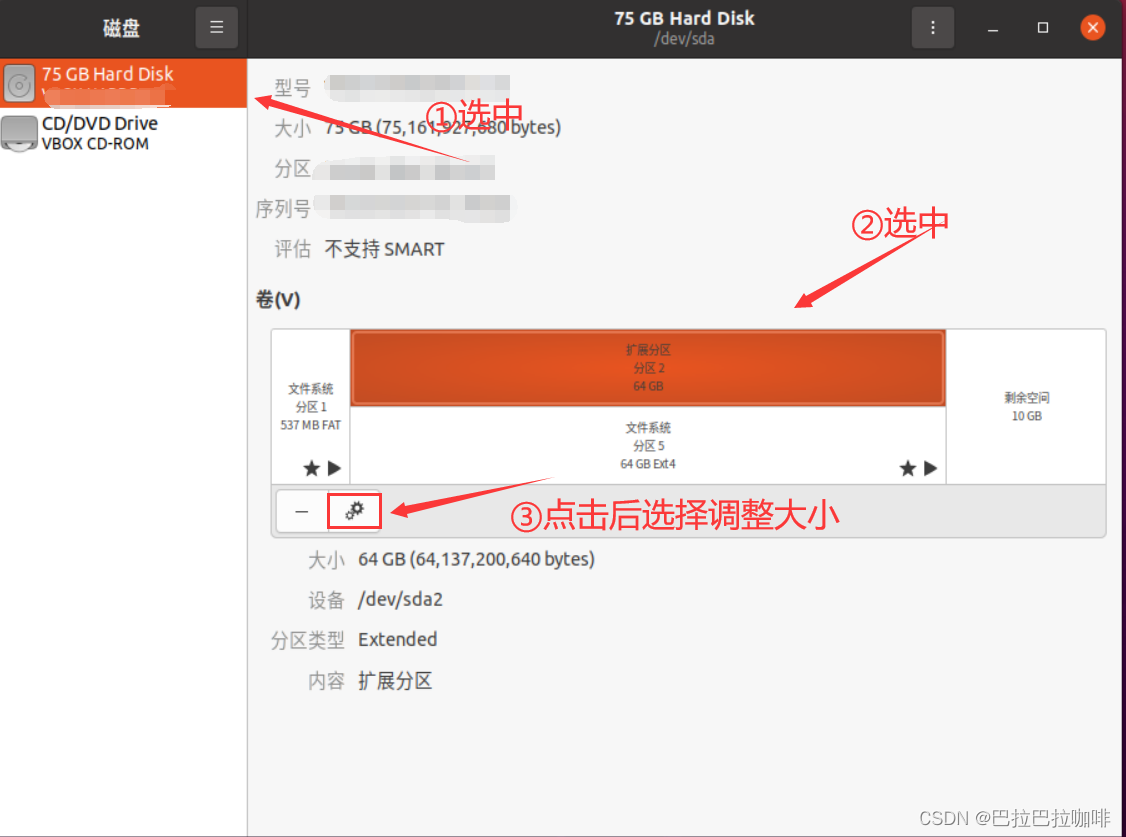
Task: Maximize the Disks window
Action: [x=1043, y=28]
